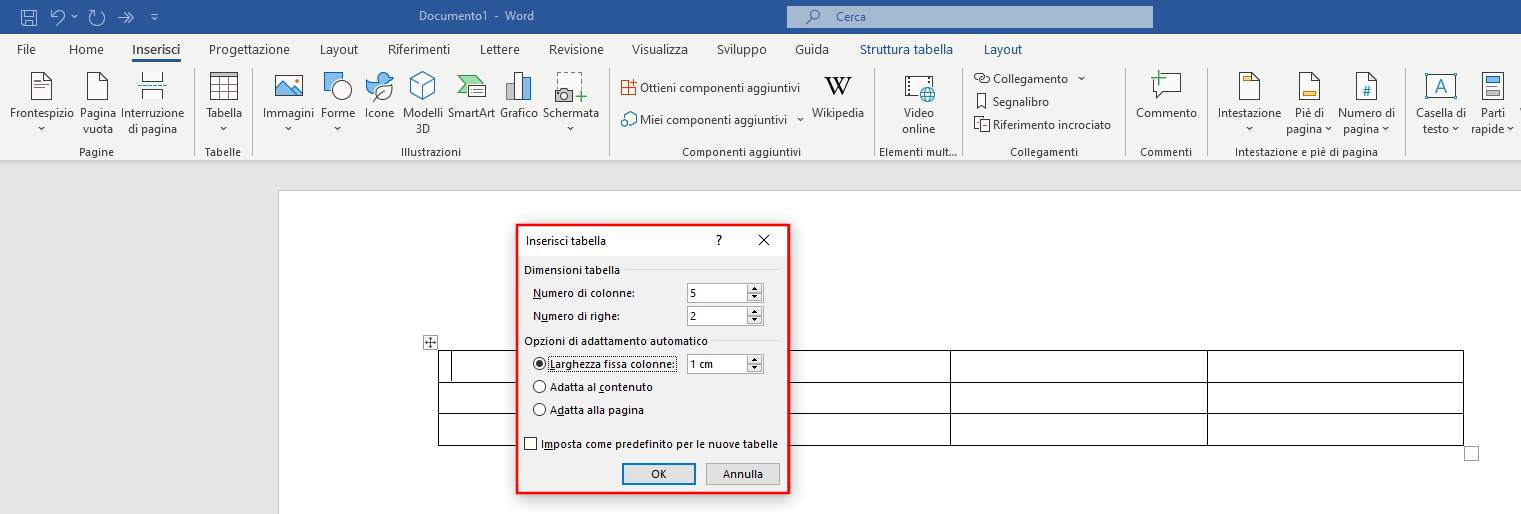
Task: Click the column width 1 cm field
Action: 717,364
